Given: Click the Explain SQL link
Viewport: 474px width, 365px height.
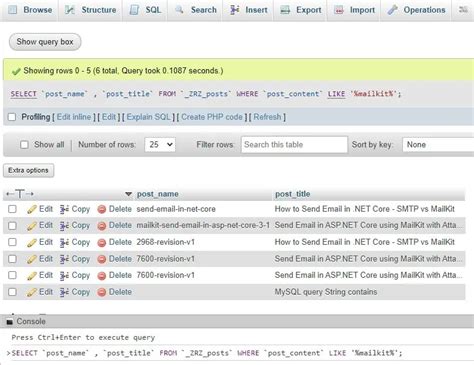Looking at the screenshot, I should [149, 117].
